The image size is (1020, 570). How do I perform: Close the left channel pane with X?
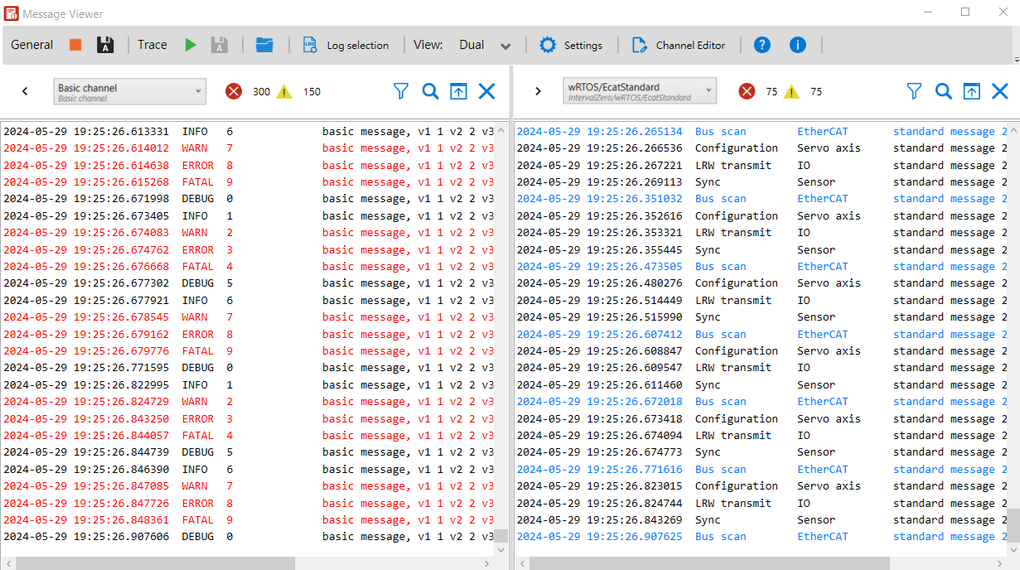pyautogui.click(x=487, y=92)
